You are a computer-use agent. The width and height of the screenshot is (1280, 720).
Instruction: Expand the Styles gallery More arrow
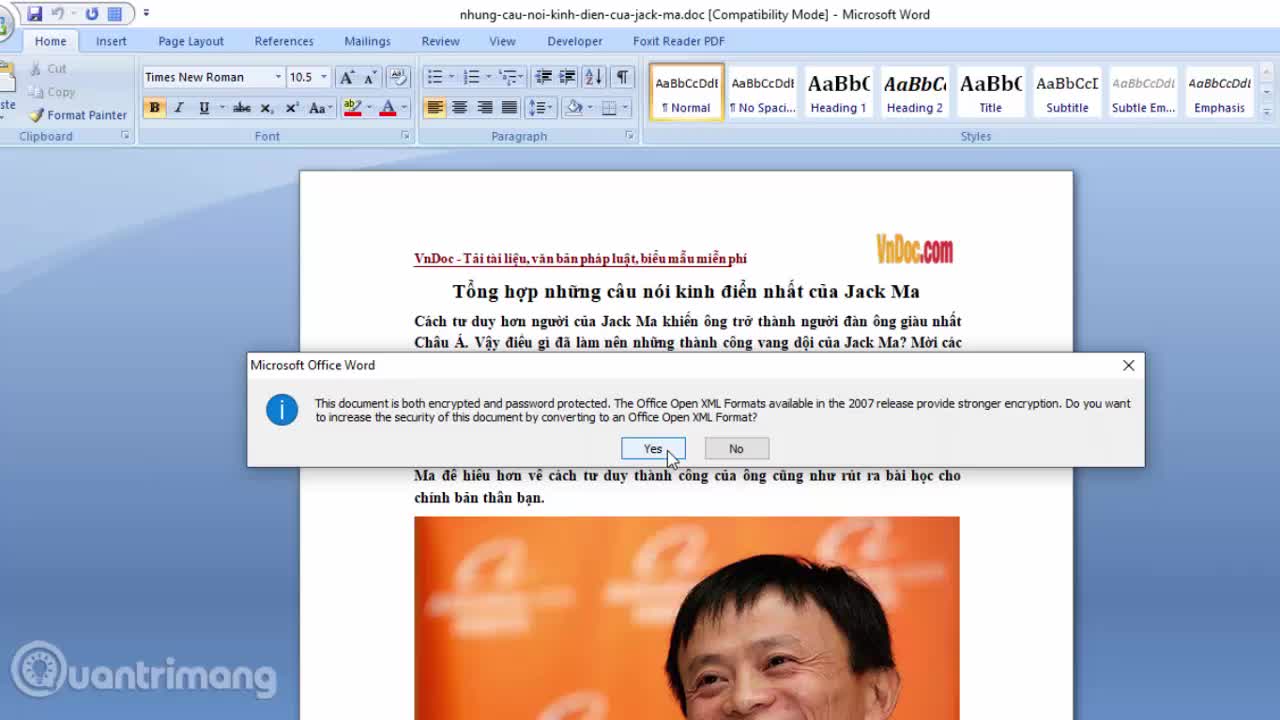(x=1267, y=112)
